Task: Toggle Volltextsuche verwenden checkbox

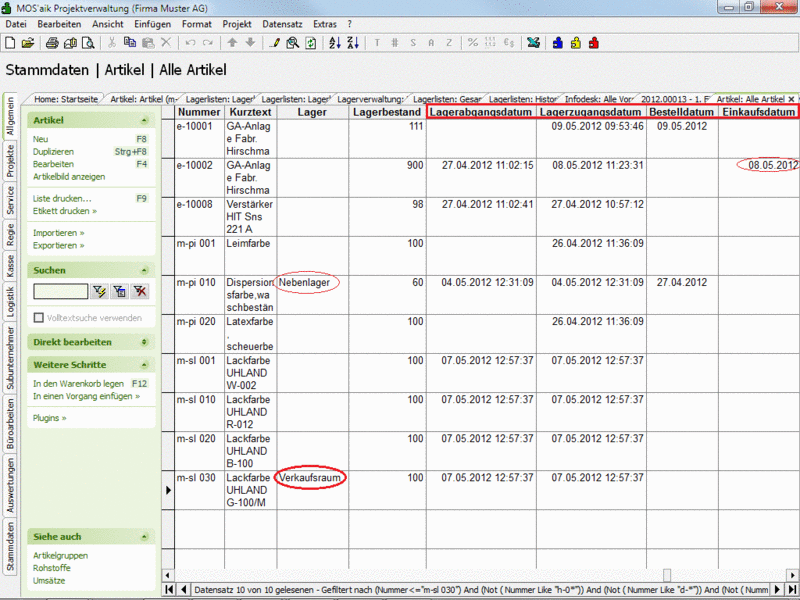Action: 39,318
